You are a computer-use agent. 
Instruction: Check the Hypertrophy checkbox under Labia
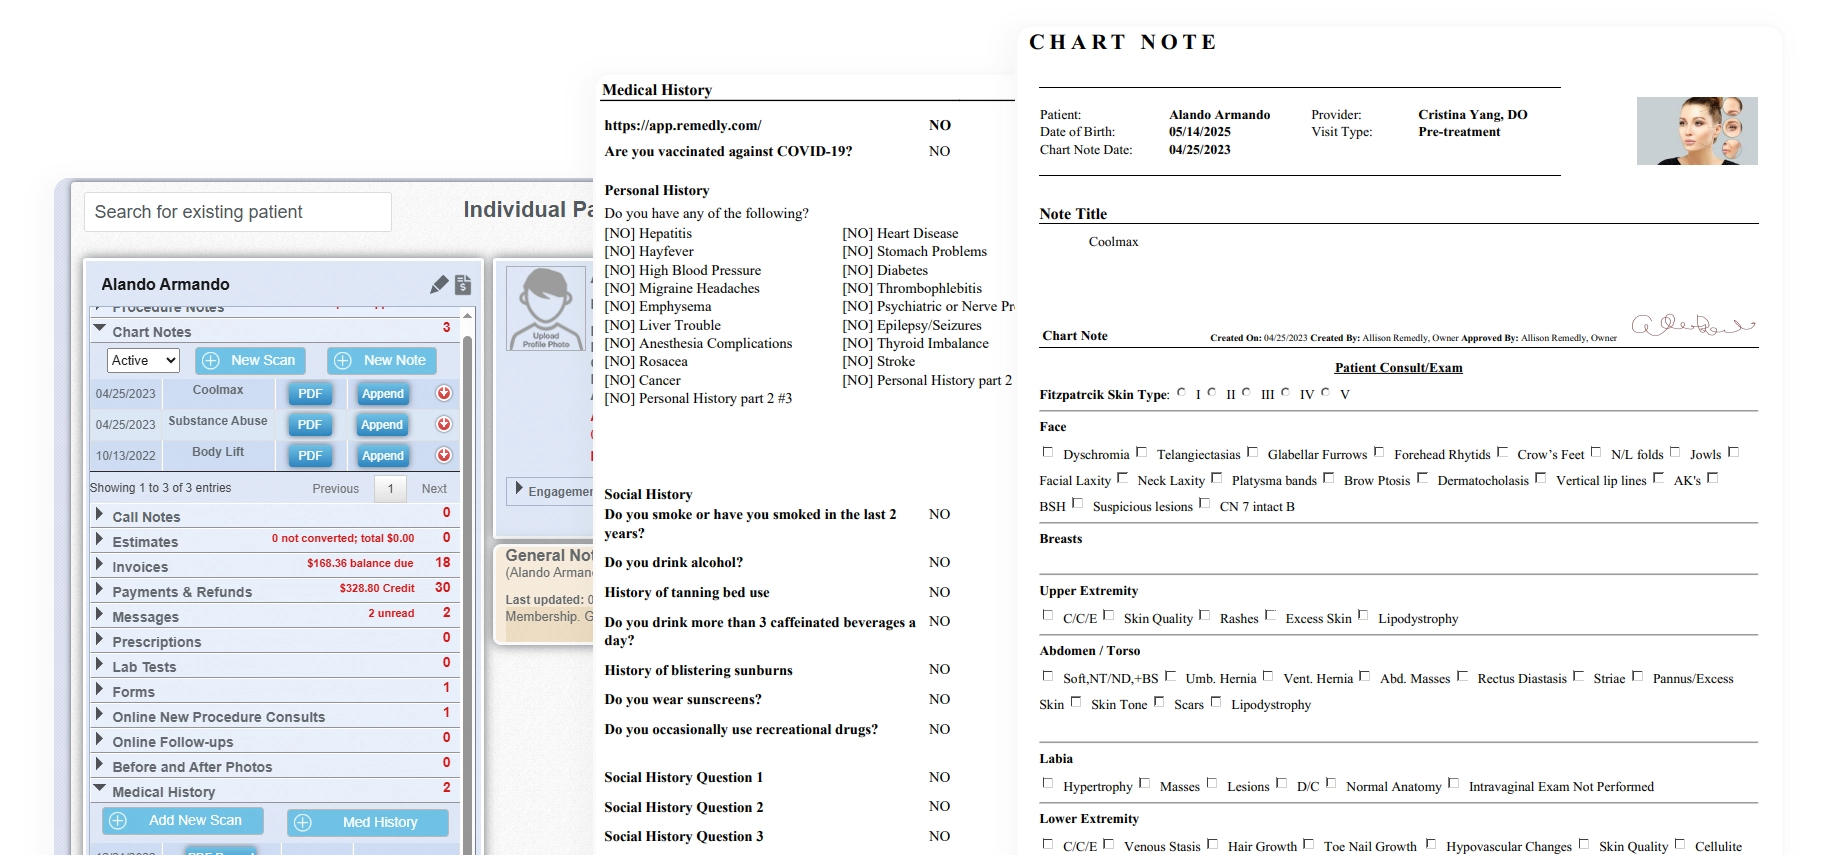1048,784
